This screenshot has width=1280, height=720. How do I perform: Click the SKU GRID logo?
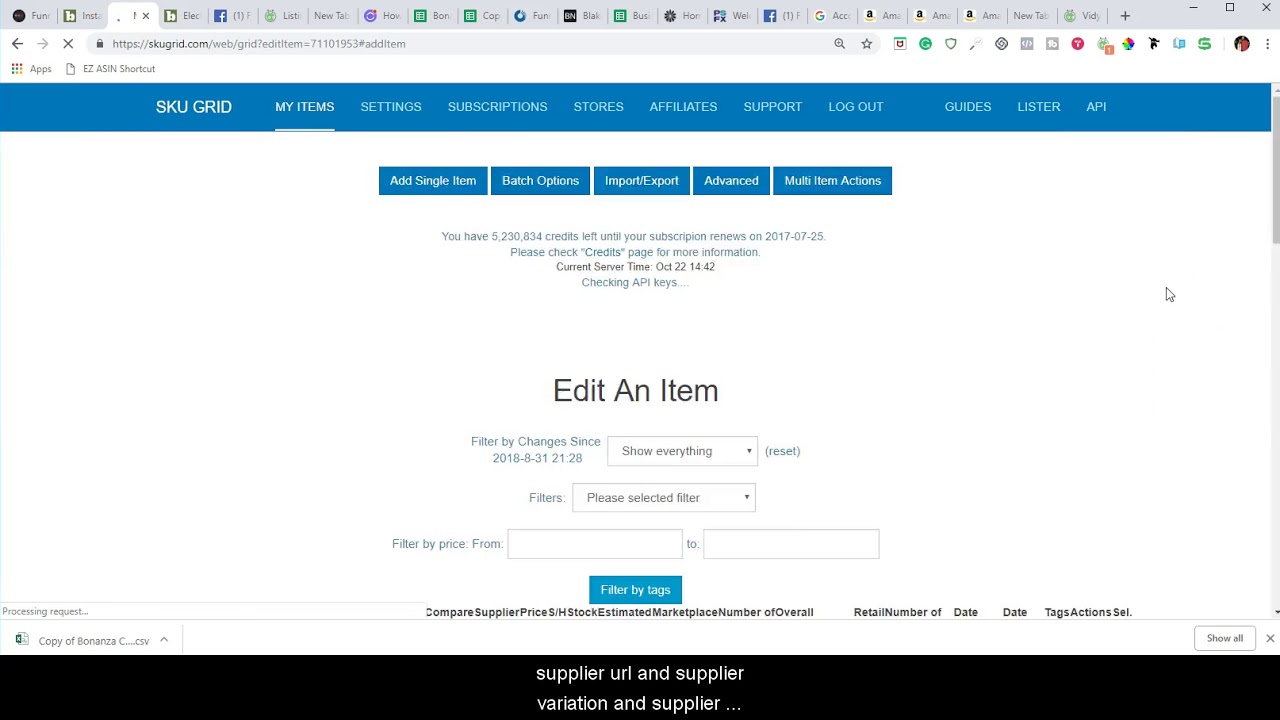(193, 107)
